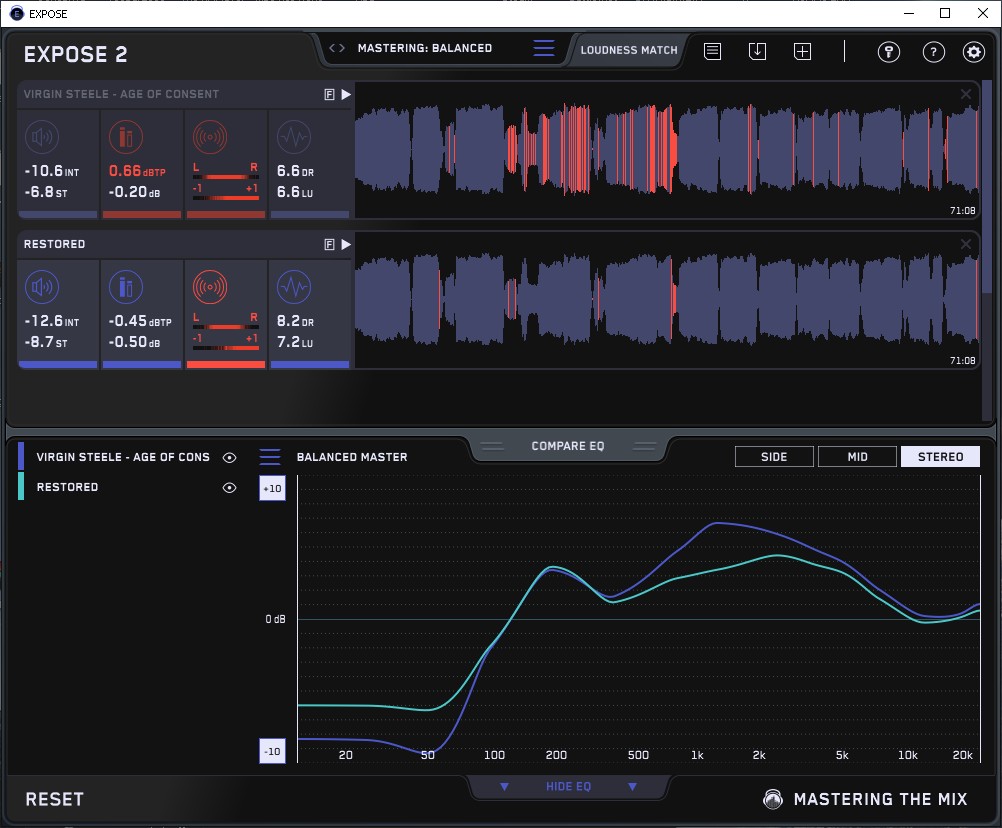Click the add track plus icon
The width and height of the screenshot is (1002, 828).
[803, 51]
